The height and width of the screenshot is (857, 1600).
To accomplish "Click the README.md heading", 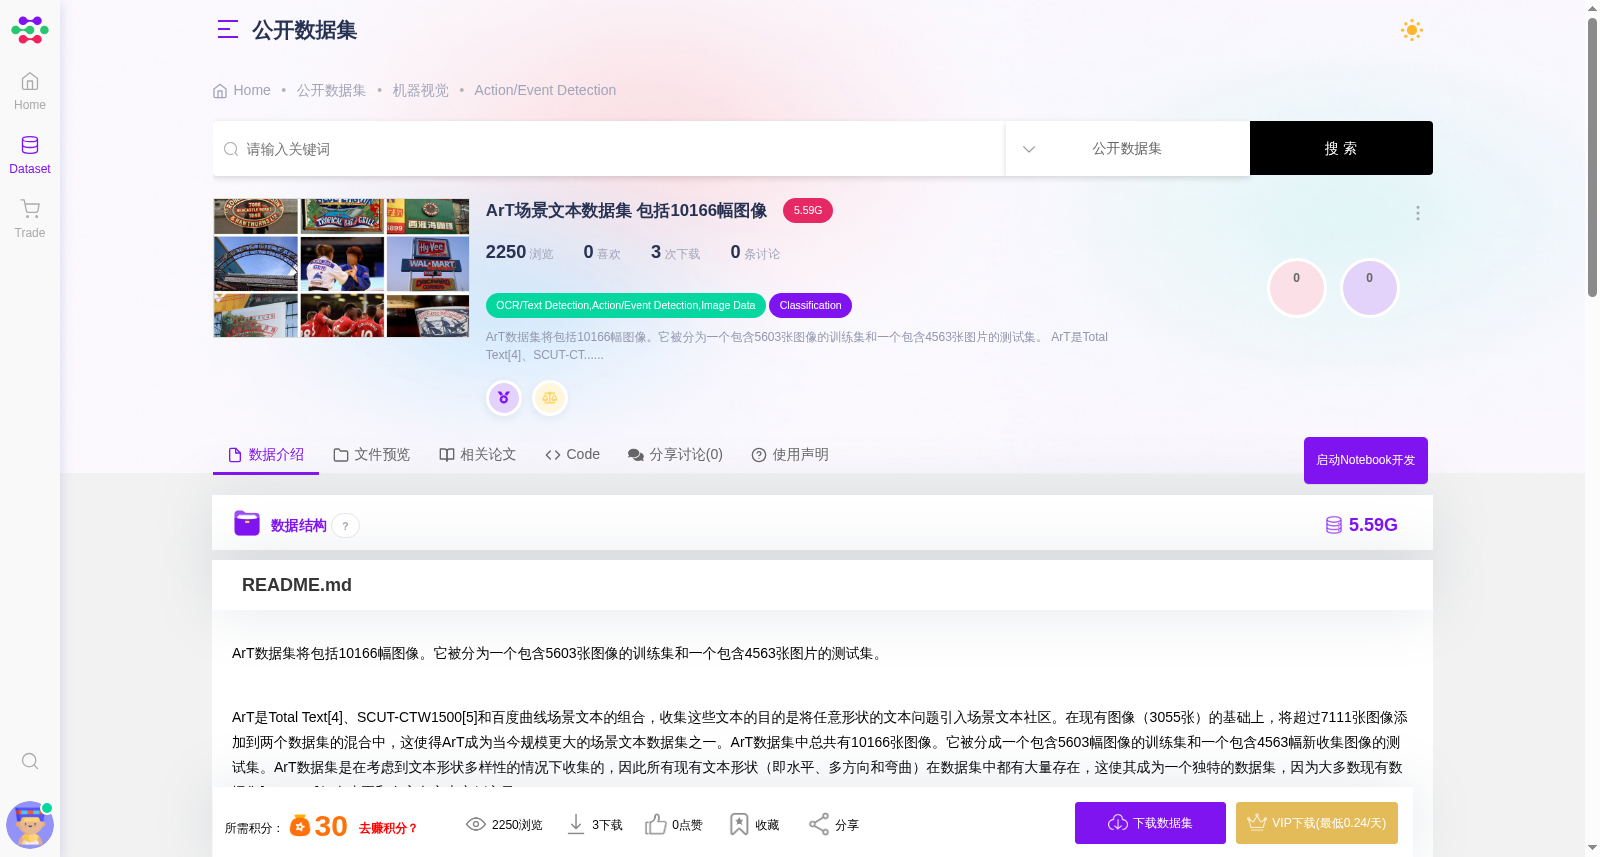I will pyautogui.click(x=297, y=585).
